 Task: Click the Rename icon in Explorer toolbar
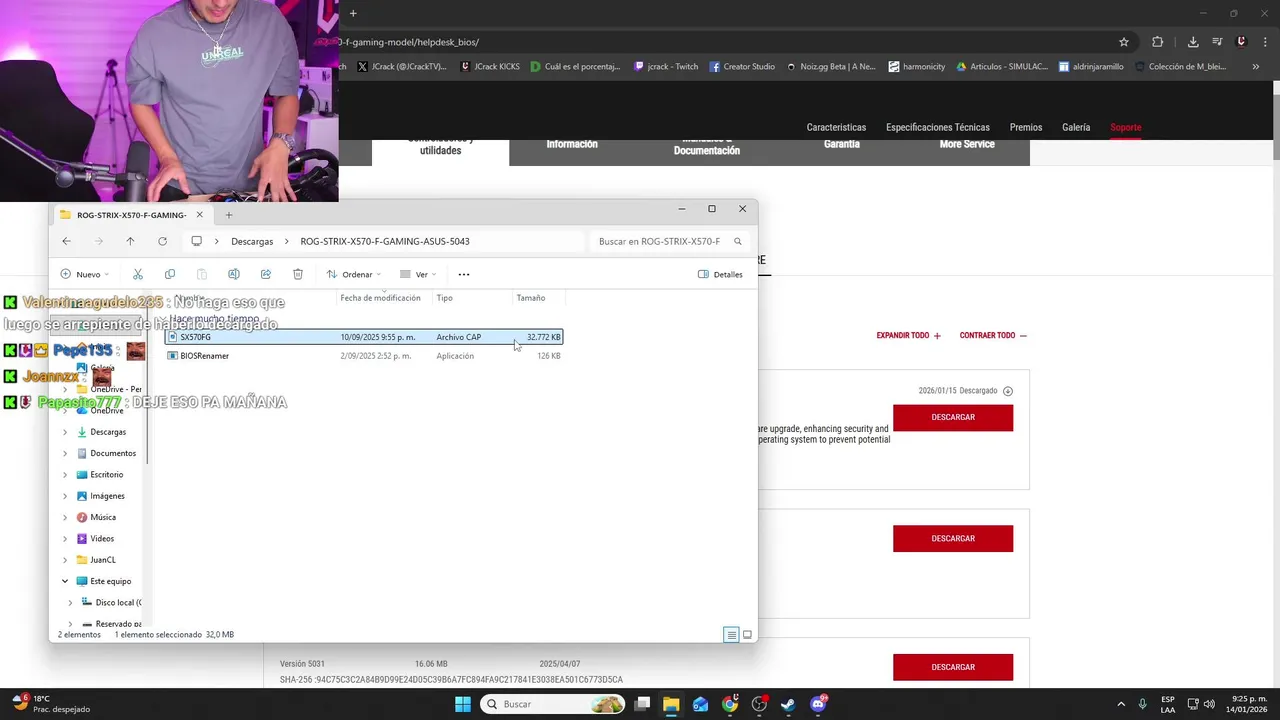(x=233, y=274)
